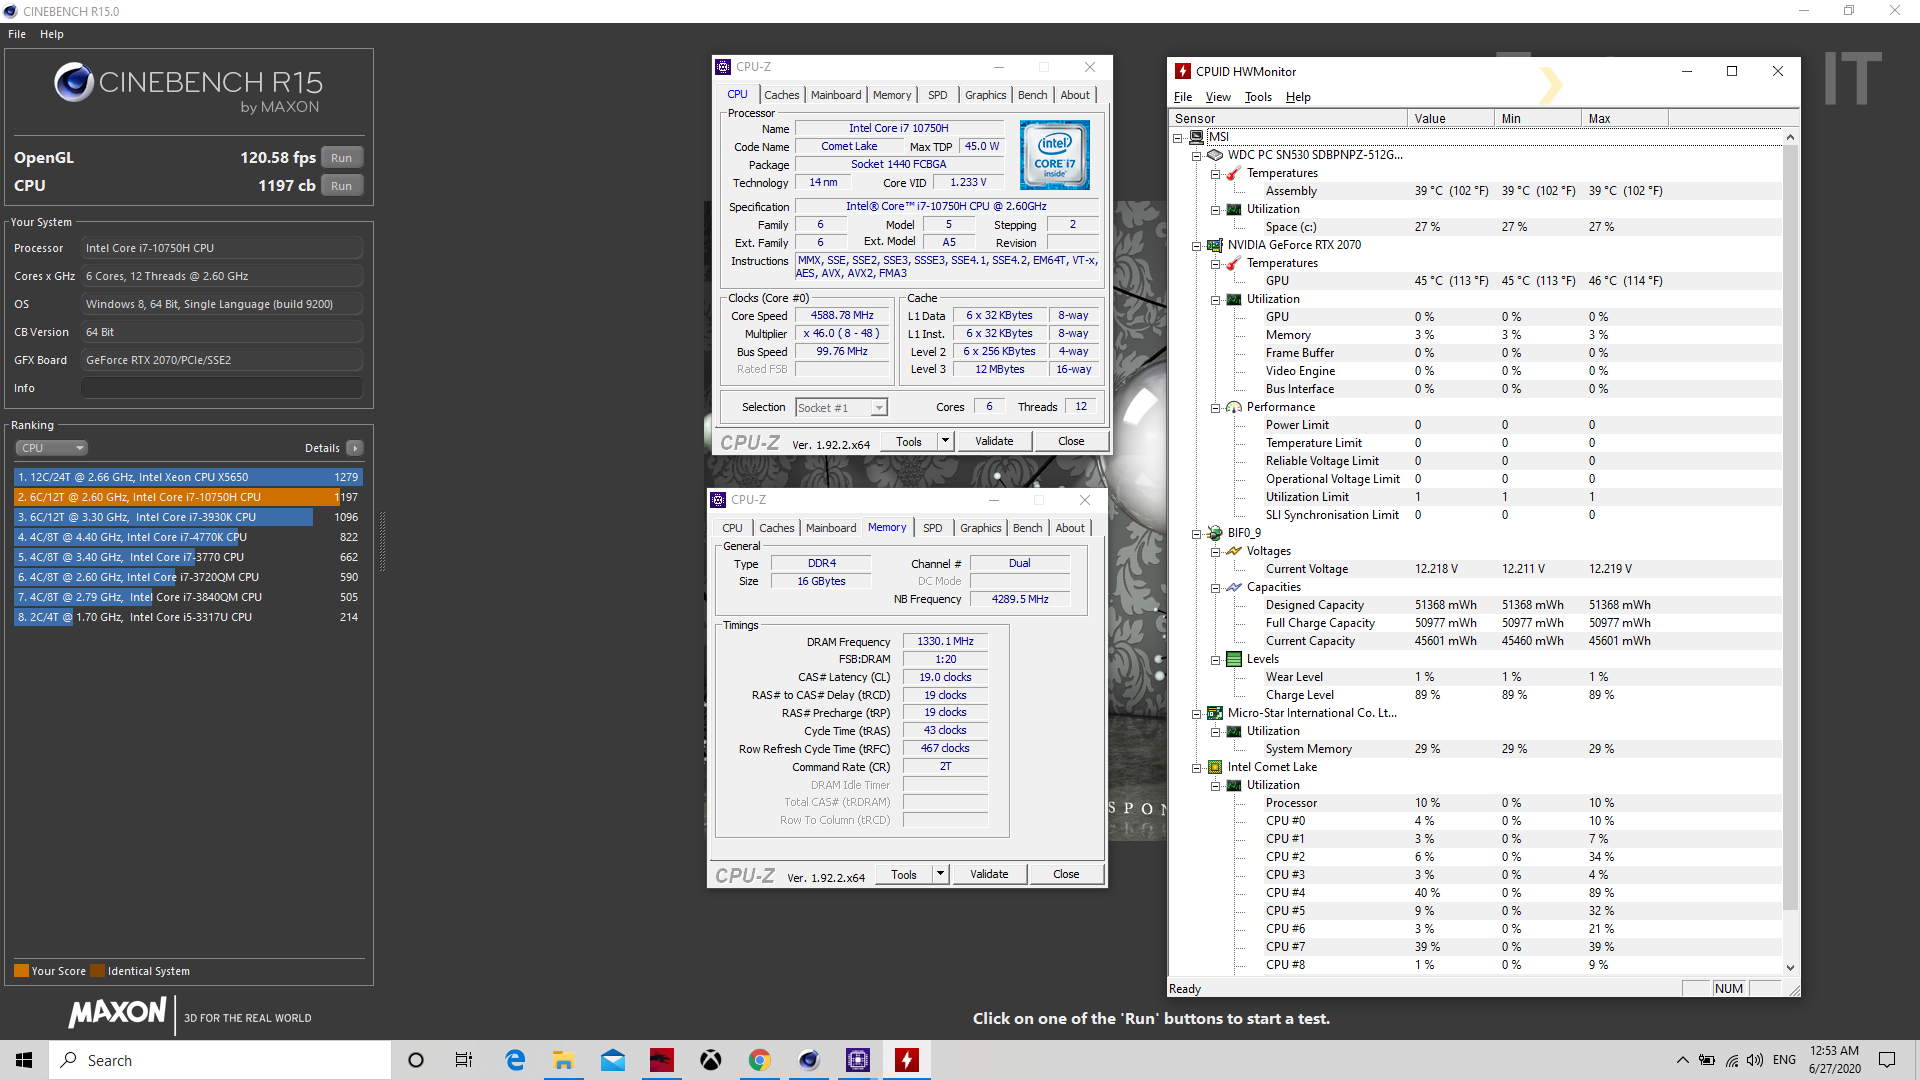Click the Tools button in top CPU-Z window
The width and height of the screenshot is (1920, 1080).
[908, 441]
